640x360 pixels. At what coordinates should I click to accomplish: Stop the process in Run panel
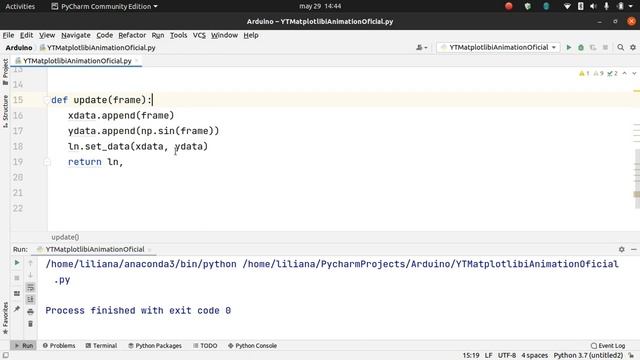tap(17, 278)
